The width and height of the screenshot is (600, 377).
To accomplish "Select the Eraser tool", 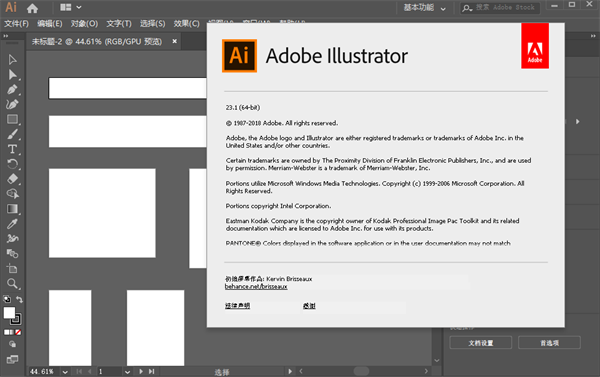I will (x=12, y=179).
